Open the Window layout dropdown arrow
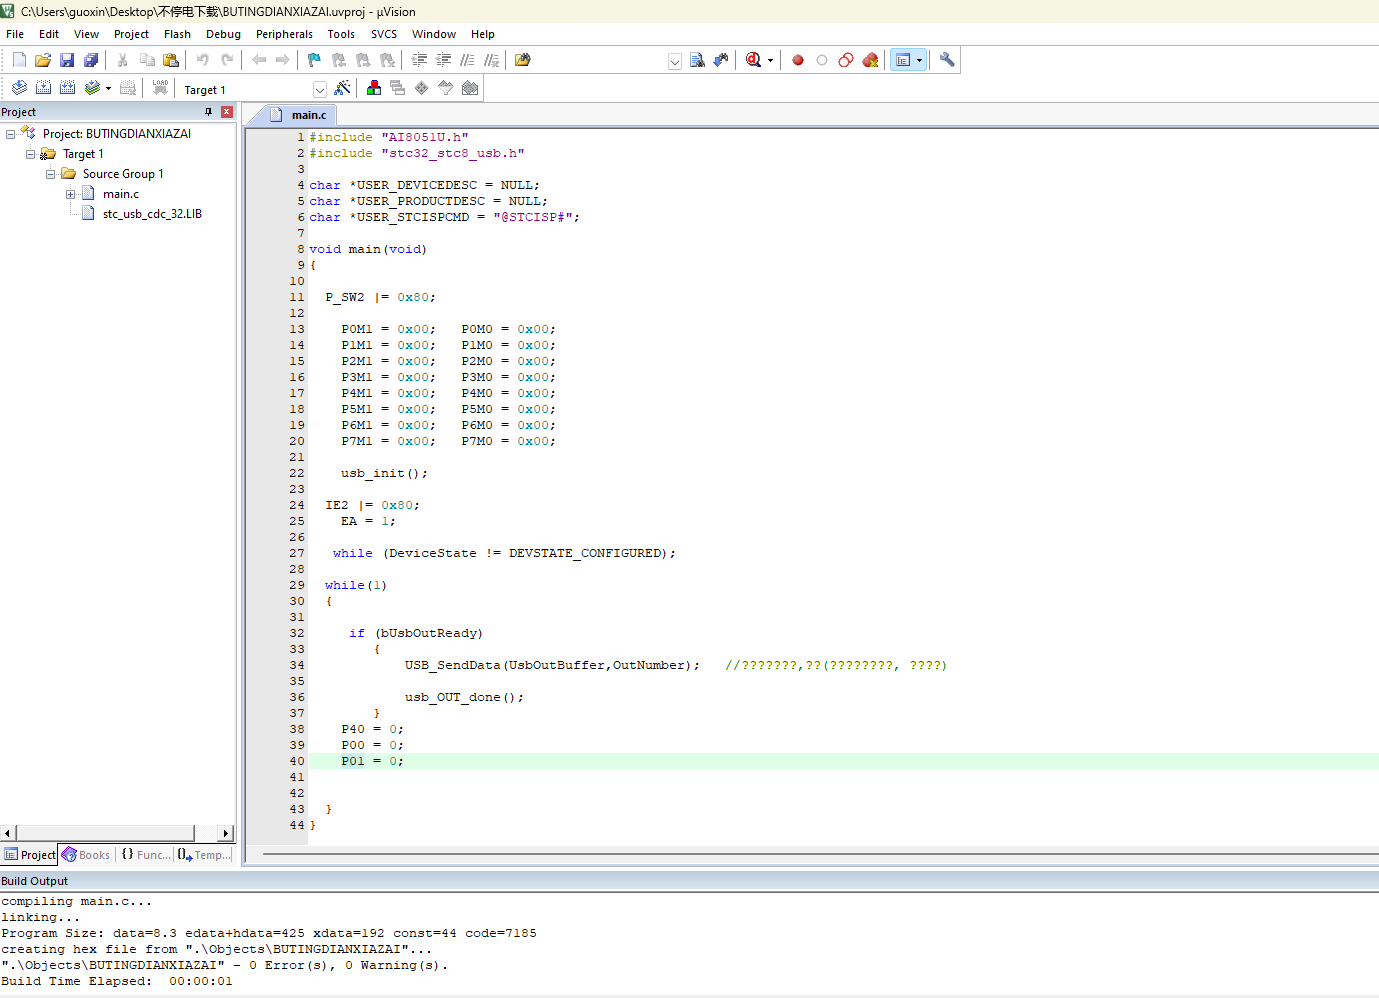Image resolution: width=1379 pixels, height=998 pixels. 920,60
